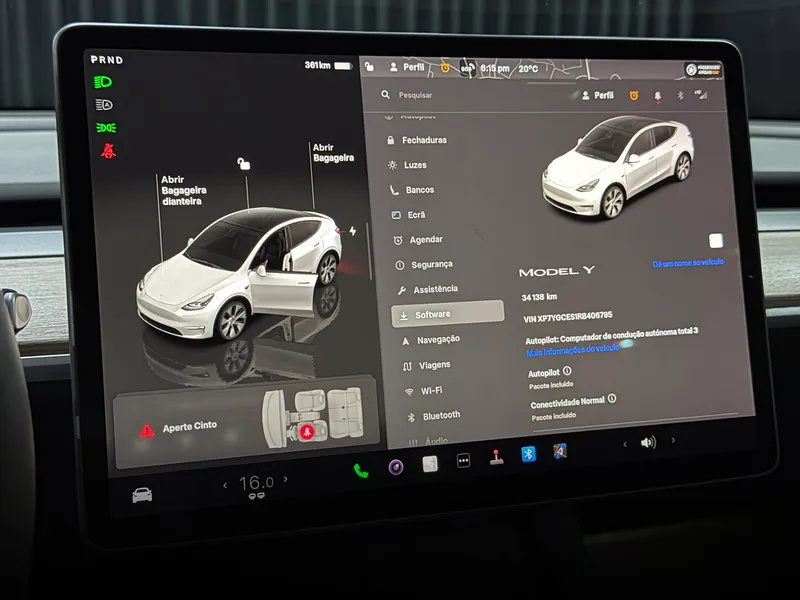Tap the 6:15 pm clock display
800x600 pixels.
pos(494,68)
